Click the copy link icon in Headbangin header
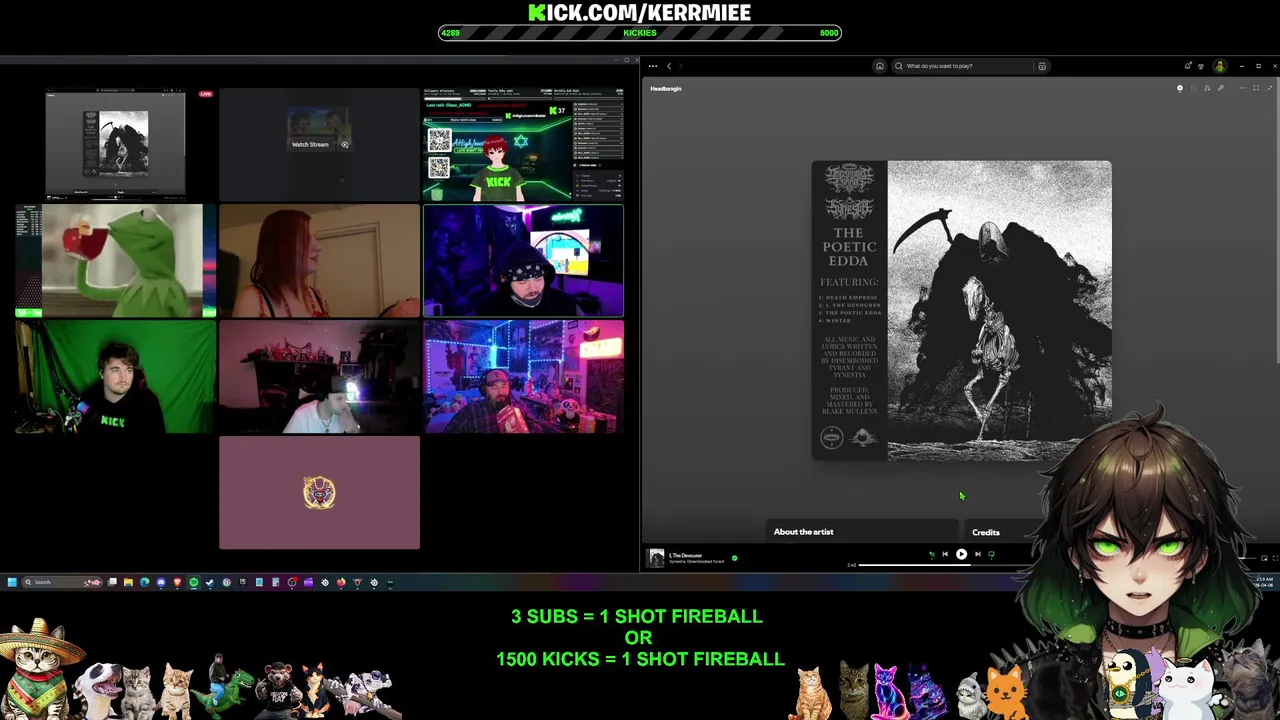The height and width of the screenshot is (720, 1280). 1221,88
